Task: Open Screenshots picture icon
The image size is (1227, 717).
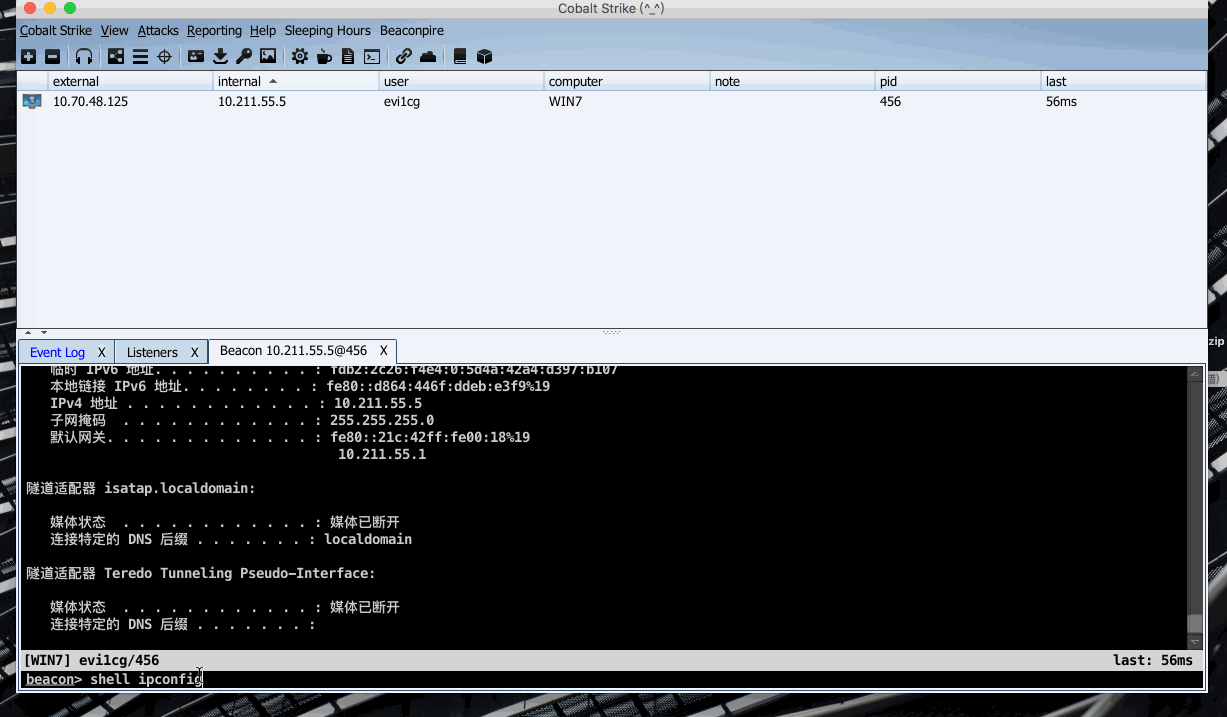Action: [x=268, y=57]
